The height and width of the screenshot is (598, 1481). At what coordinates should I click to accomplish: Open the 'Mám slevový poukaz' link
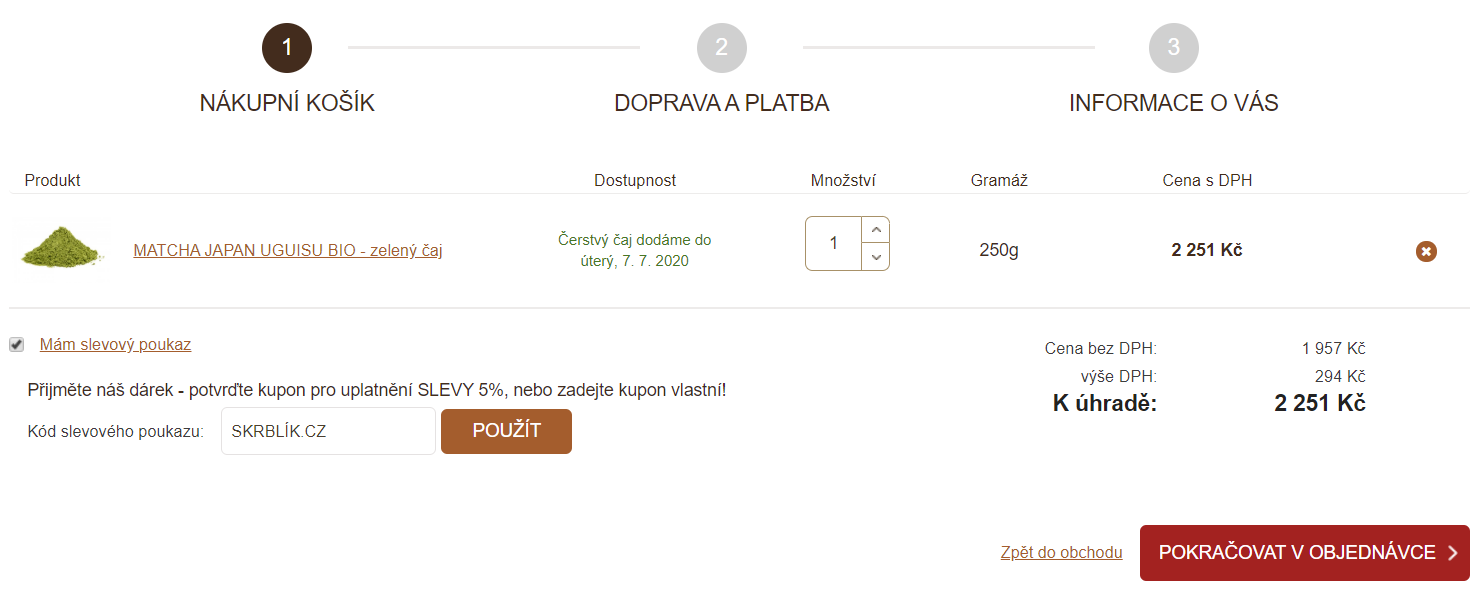[x=115, y=345]
